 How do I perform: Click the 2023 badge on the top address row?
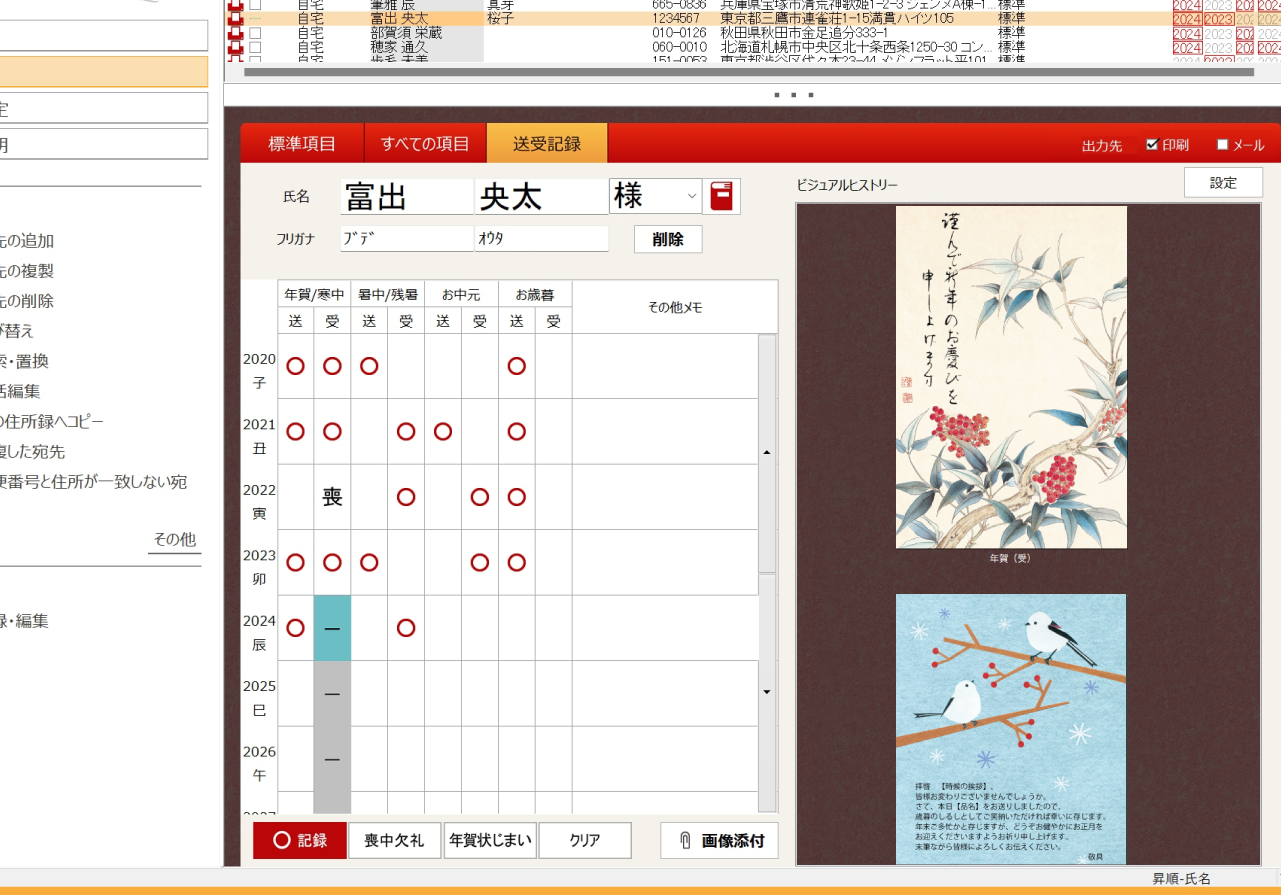point(1219,5)
